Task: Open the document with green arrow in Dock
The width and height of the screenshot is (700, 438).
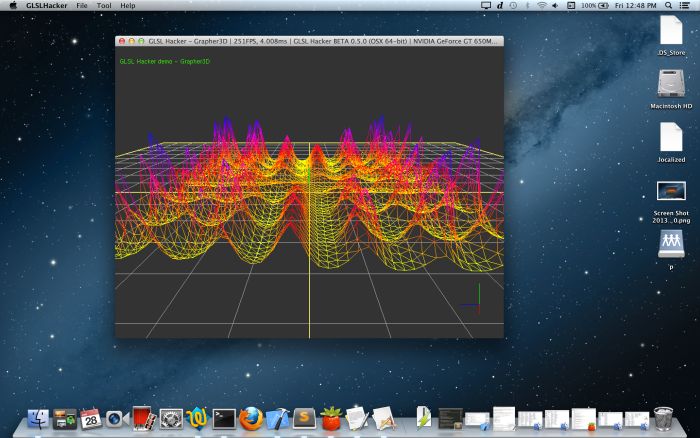Action: (x=423, y=418)
